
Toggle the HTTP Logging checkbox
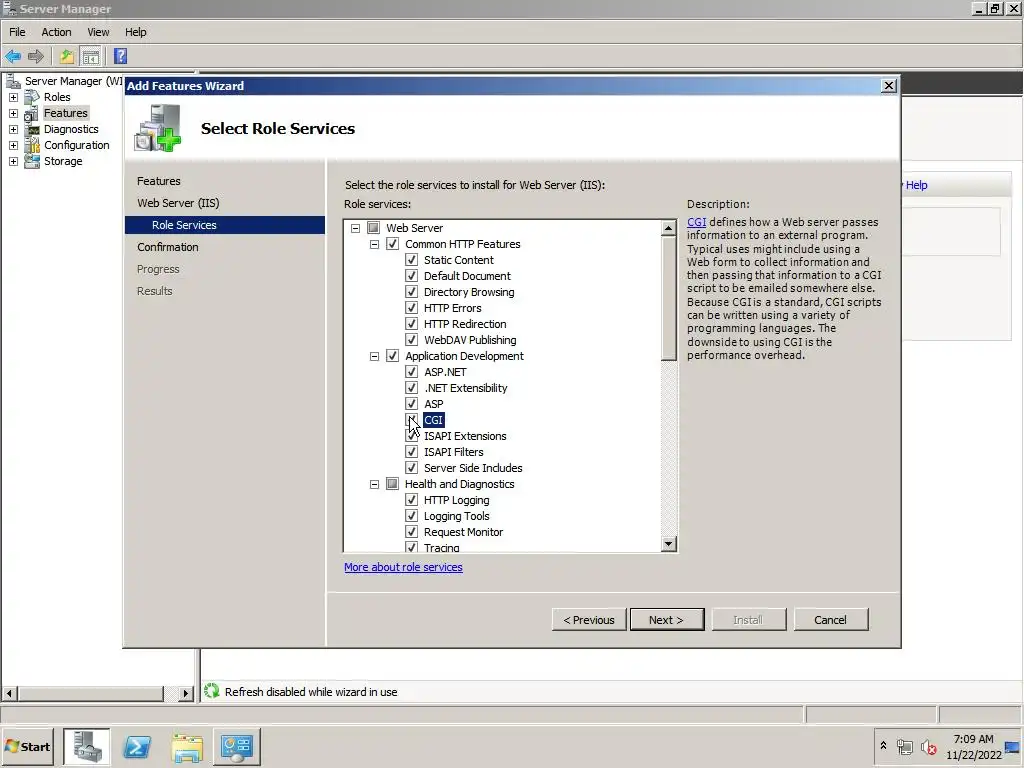pos(411,500)
